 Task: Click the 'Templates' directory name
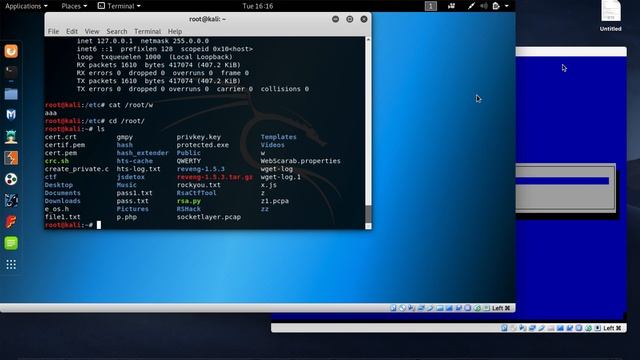278,137
